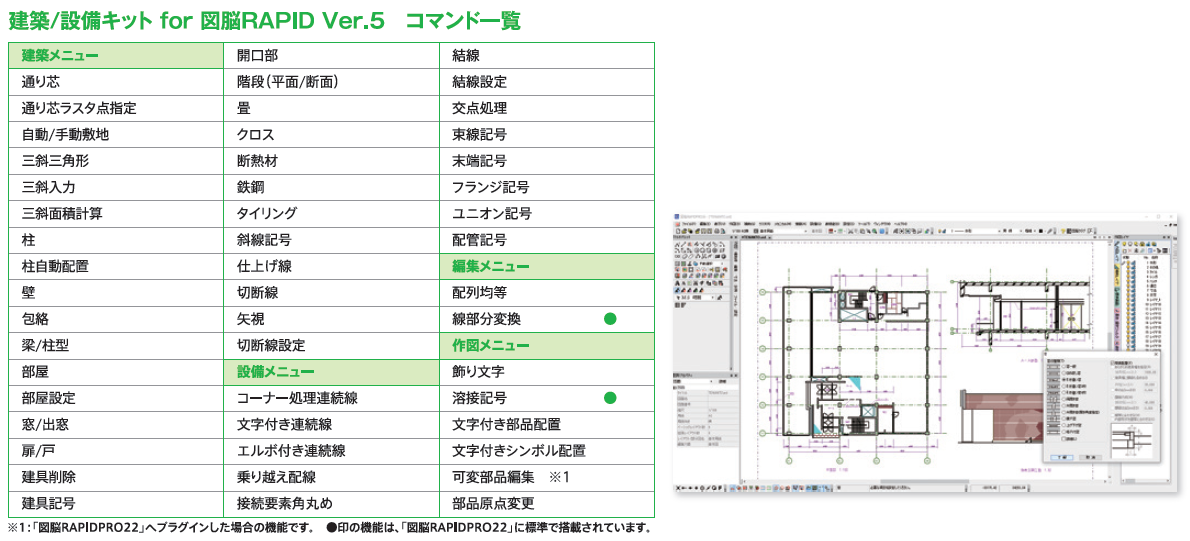
Task: Click the 自動/手動敷地 entry
Action: tap(115, 134)
